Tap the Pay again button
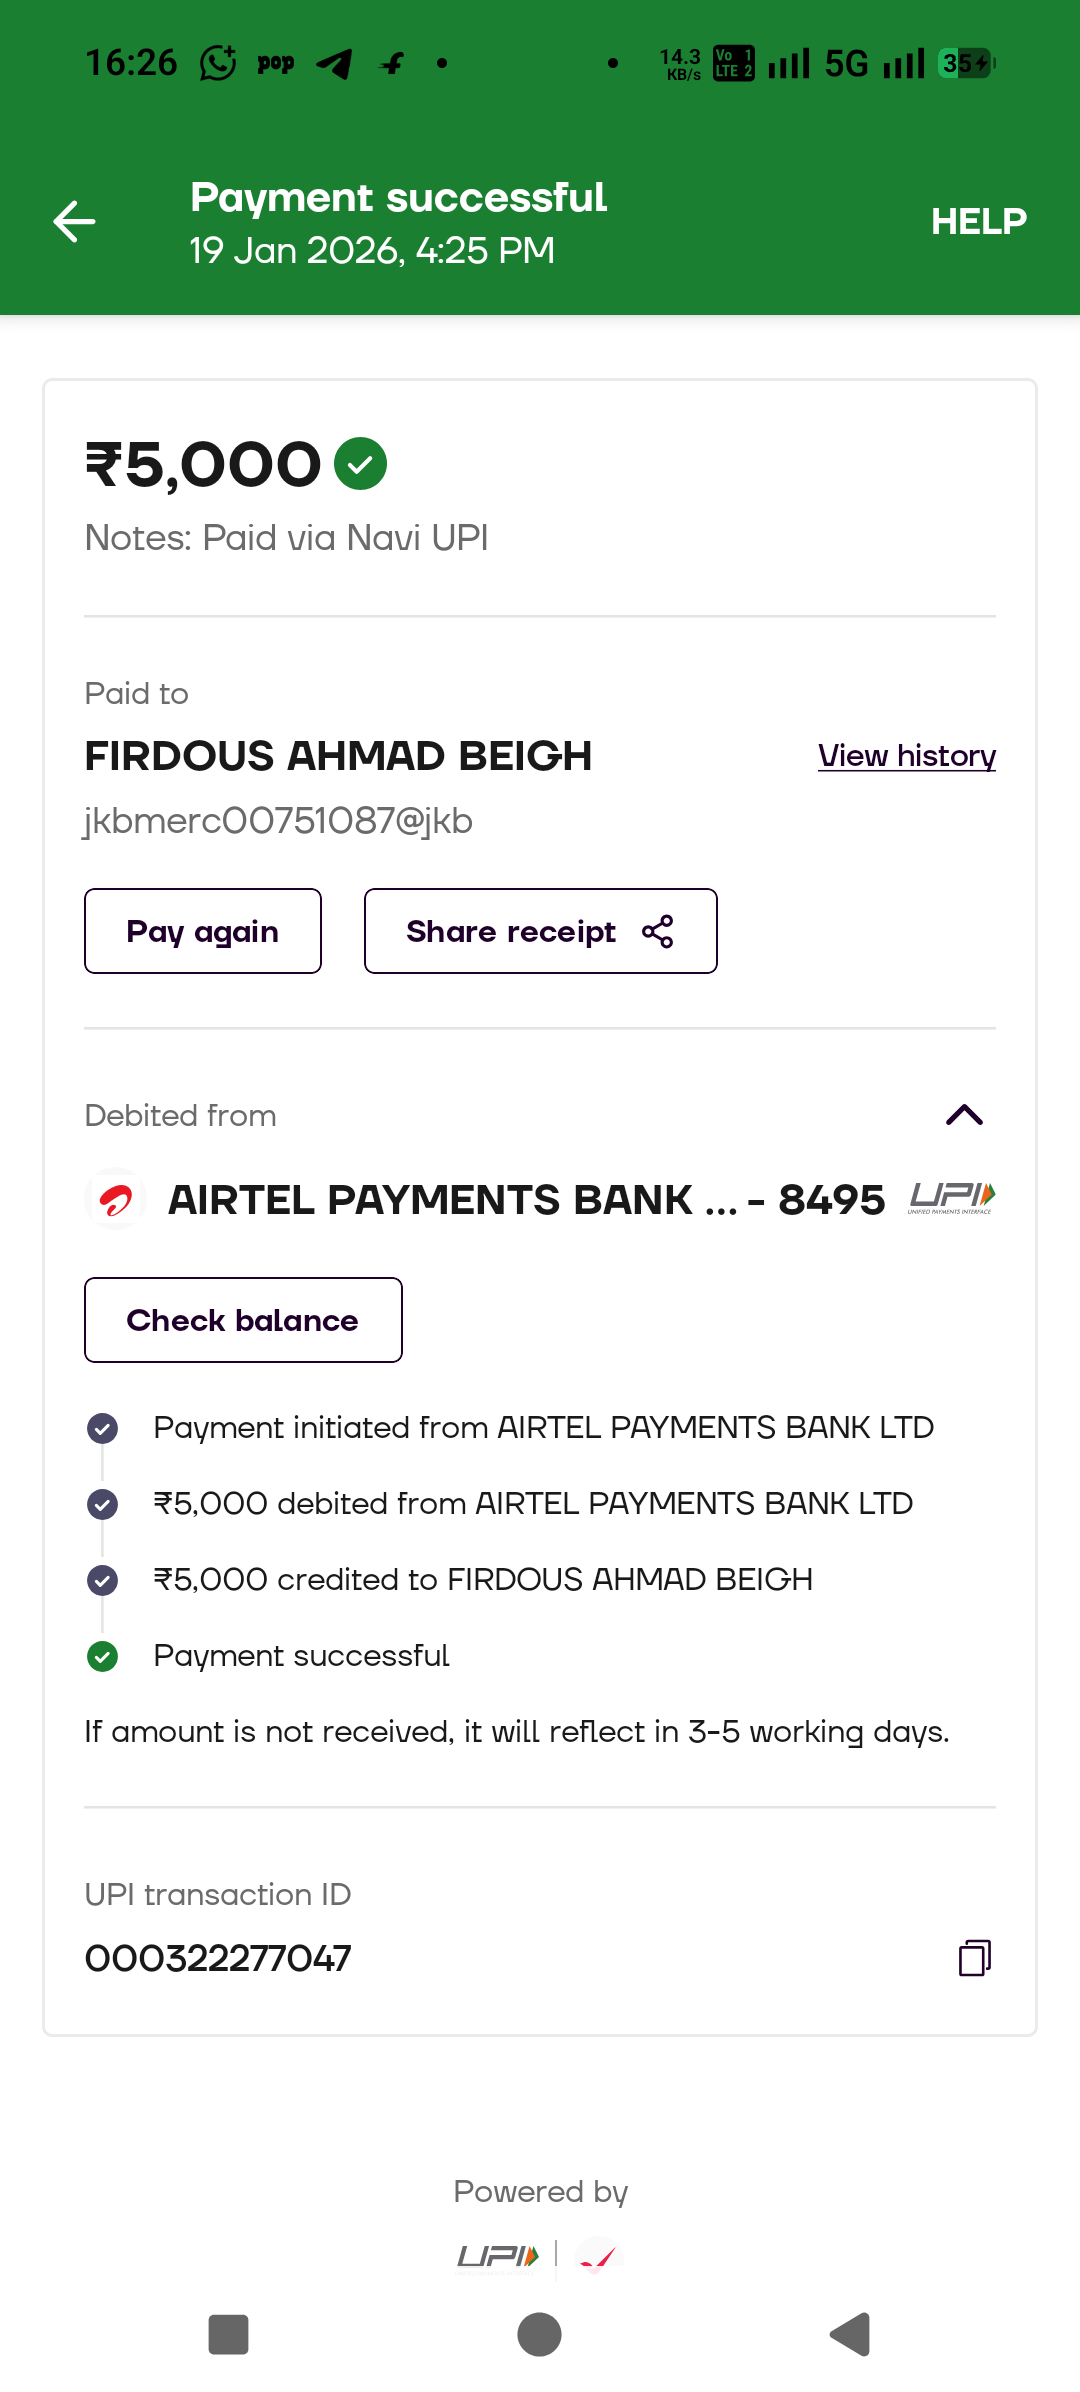 (x=203, y=931)
